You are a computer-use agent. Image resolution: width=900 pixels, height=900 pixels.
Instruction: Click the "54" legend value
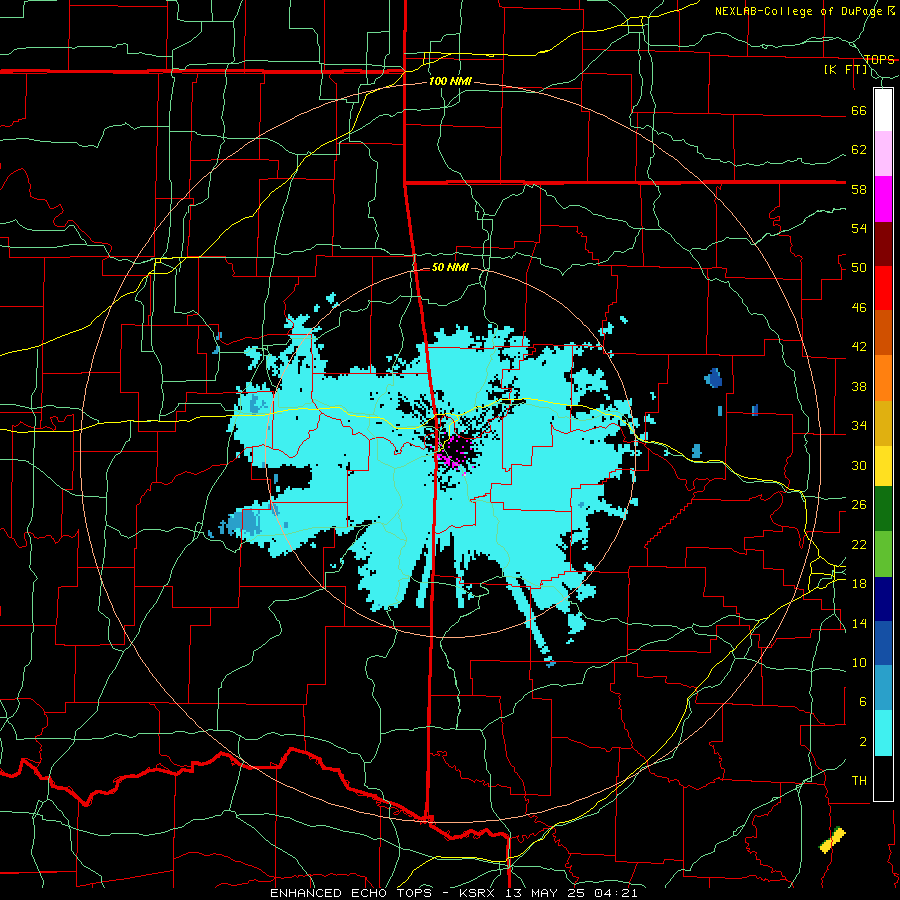pyautogui.click(x=859, y=228)
